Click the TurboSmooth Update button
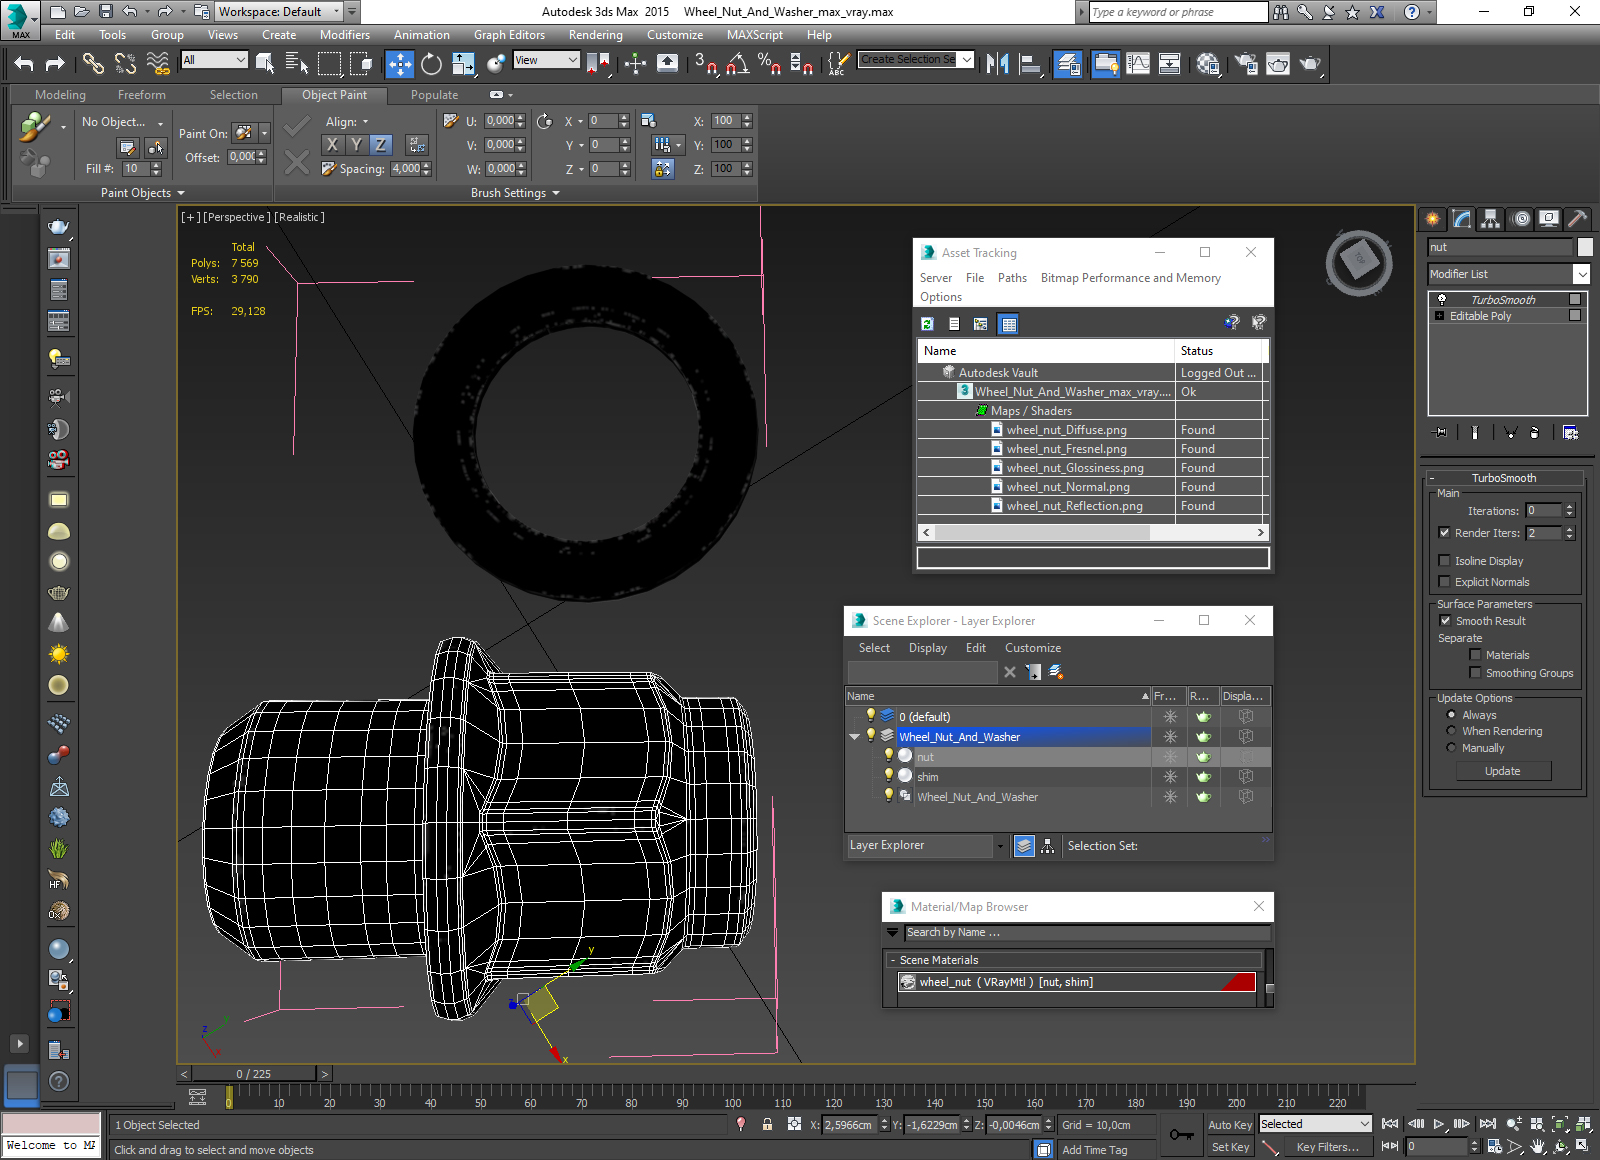This screenshot has width=1600, height=1160. point(1502,771)
